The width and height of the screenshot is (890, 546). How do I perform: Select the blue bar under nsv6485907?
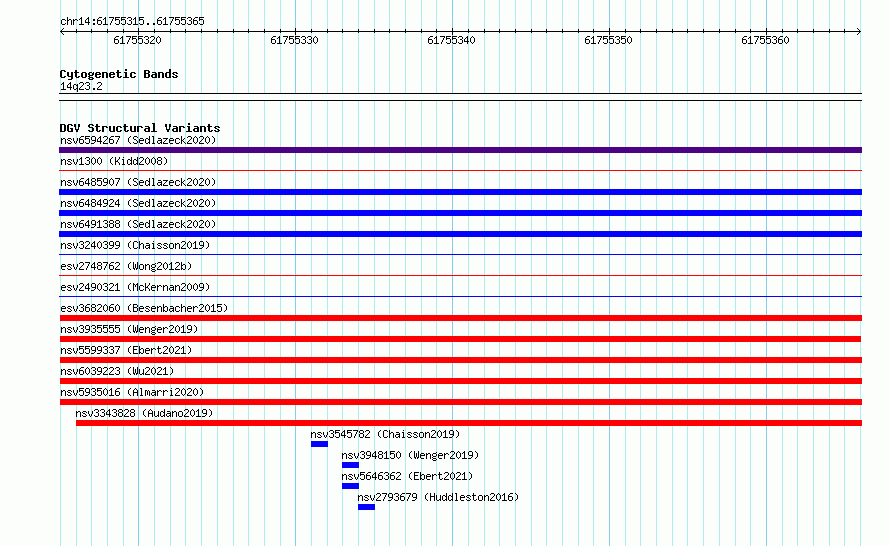[460, 192]
